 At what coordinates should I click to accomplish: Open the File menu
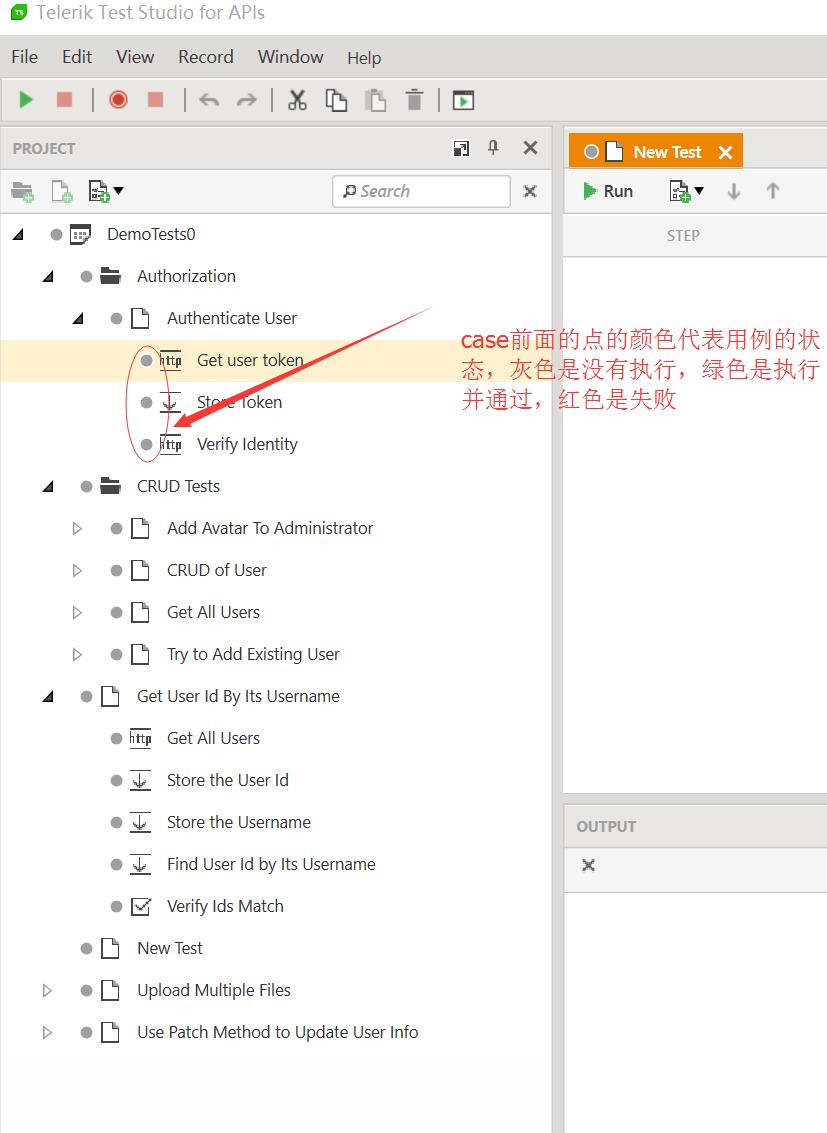pos(25,57)
